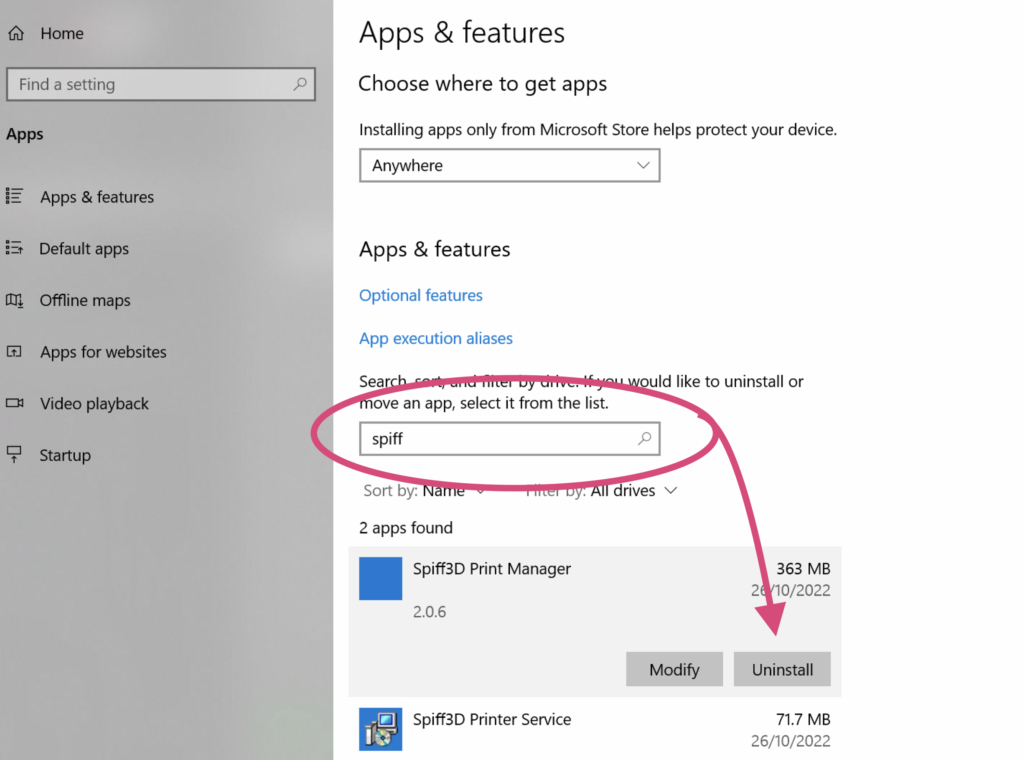The image size is (1024, 760).
Task: Click the Apps & features list icon
Action: pyautogui.click(x=14, y=197)
